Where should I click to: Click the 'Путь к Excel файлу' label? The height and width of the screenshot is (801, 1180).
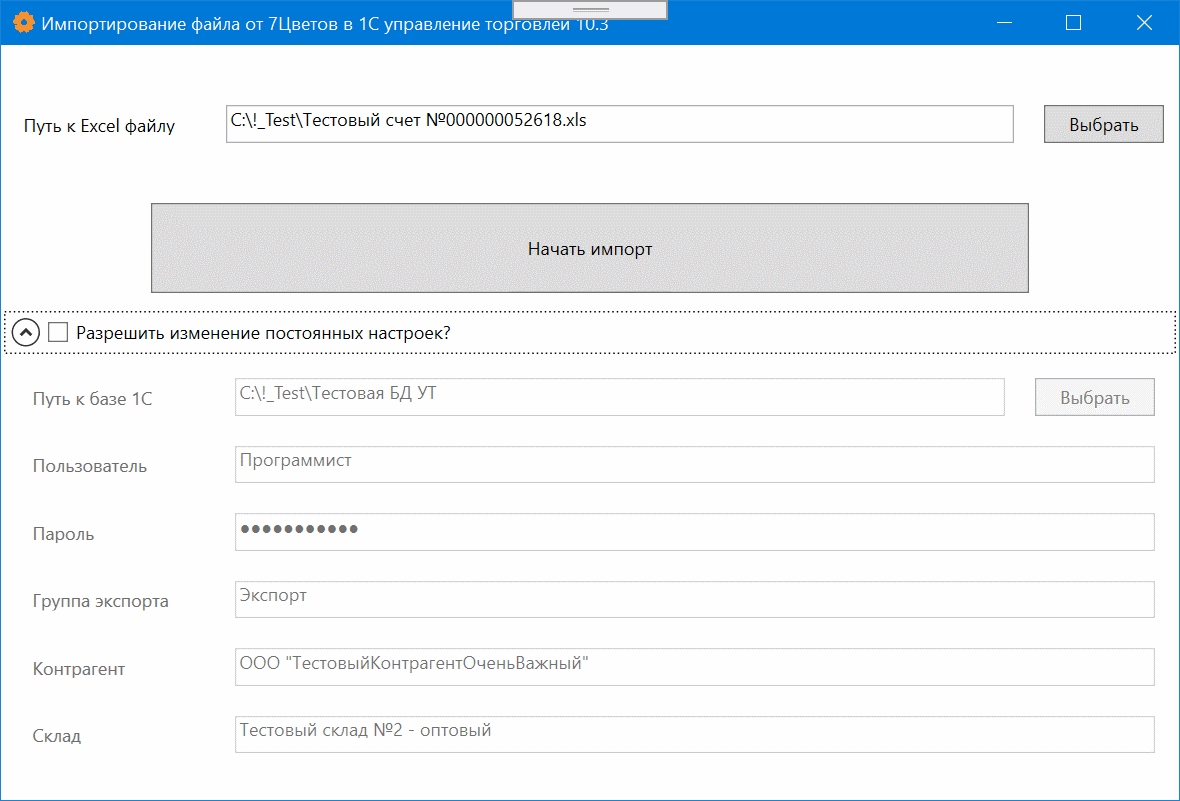[x=99, y=126]
